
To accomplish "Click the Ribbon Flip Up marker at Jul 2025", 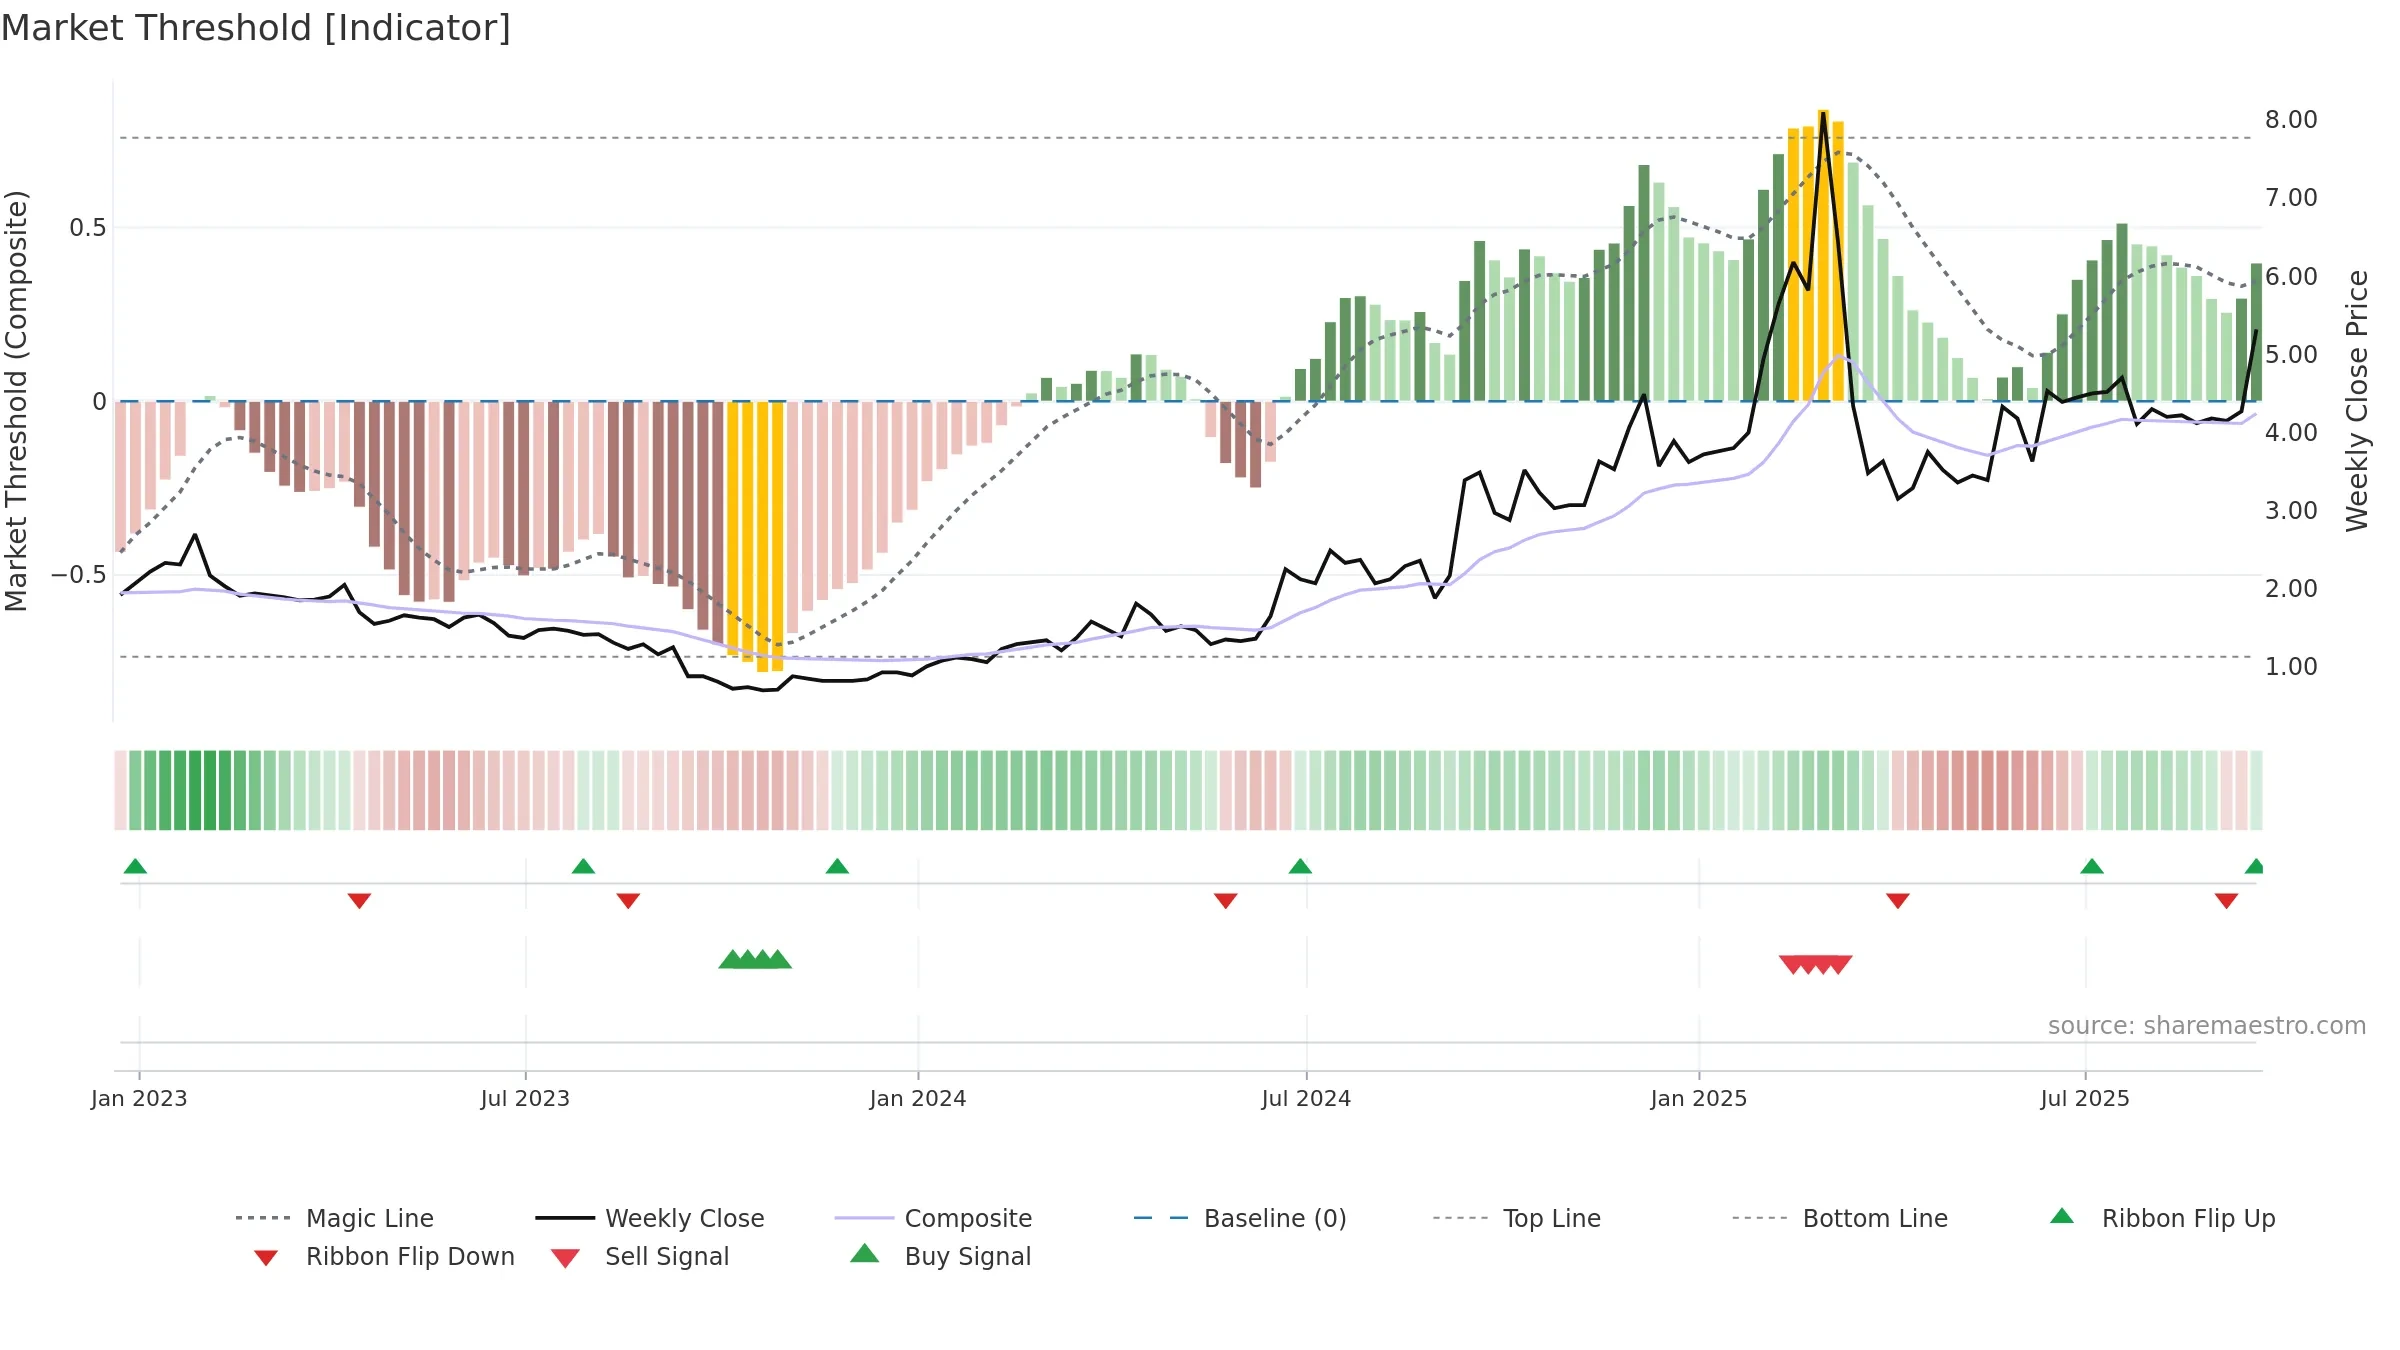I will [2092, 866].
